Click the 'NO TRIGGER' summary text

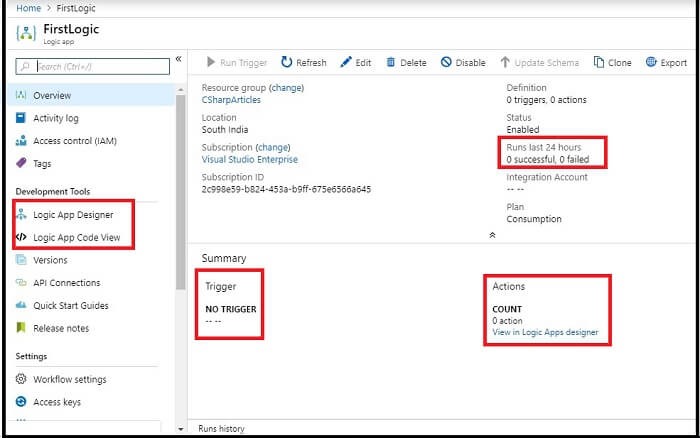pos(231,309)
